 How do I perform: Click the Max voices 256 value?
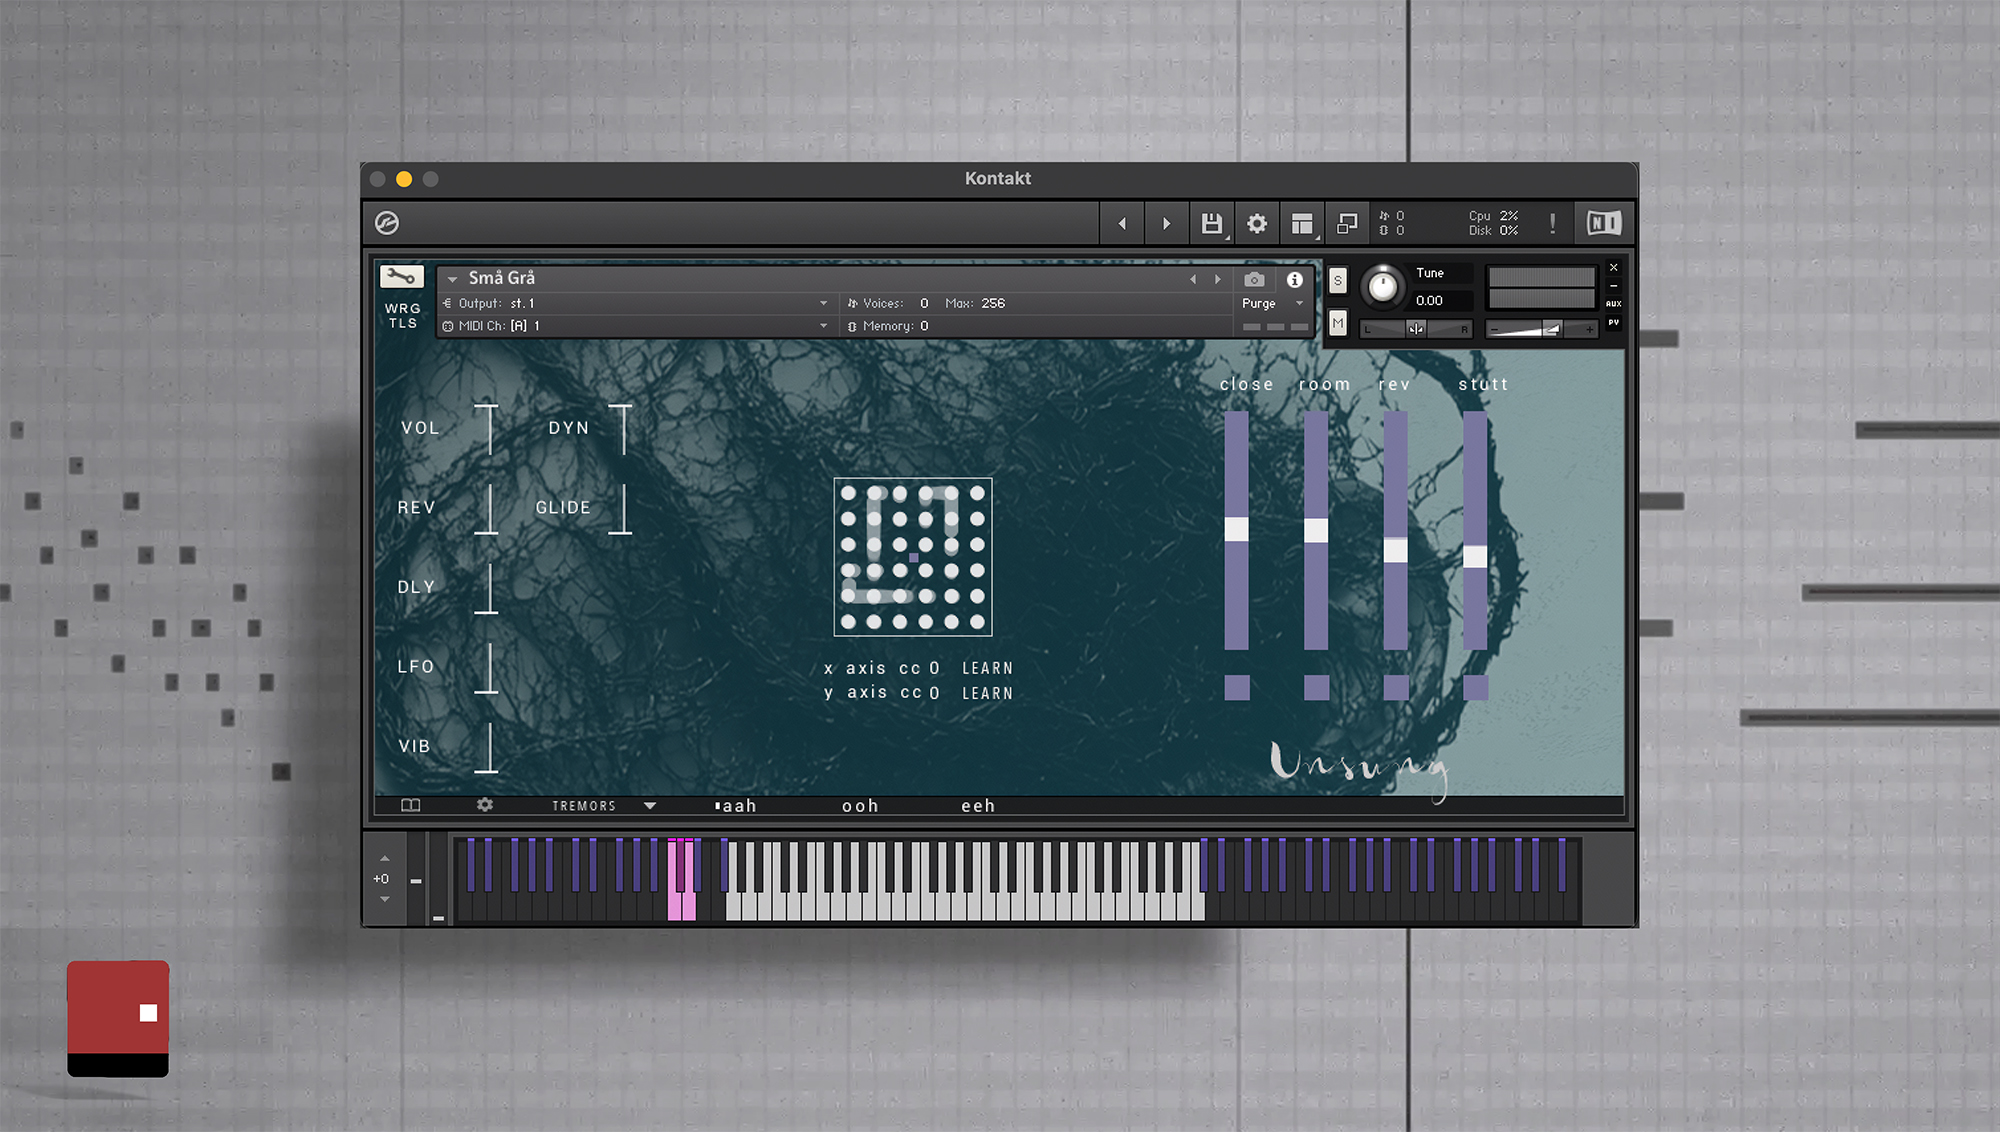pos(993,303)
